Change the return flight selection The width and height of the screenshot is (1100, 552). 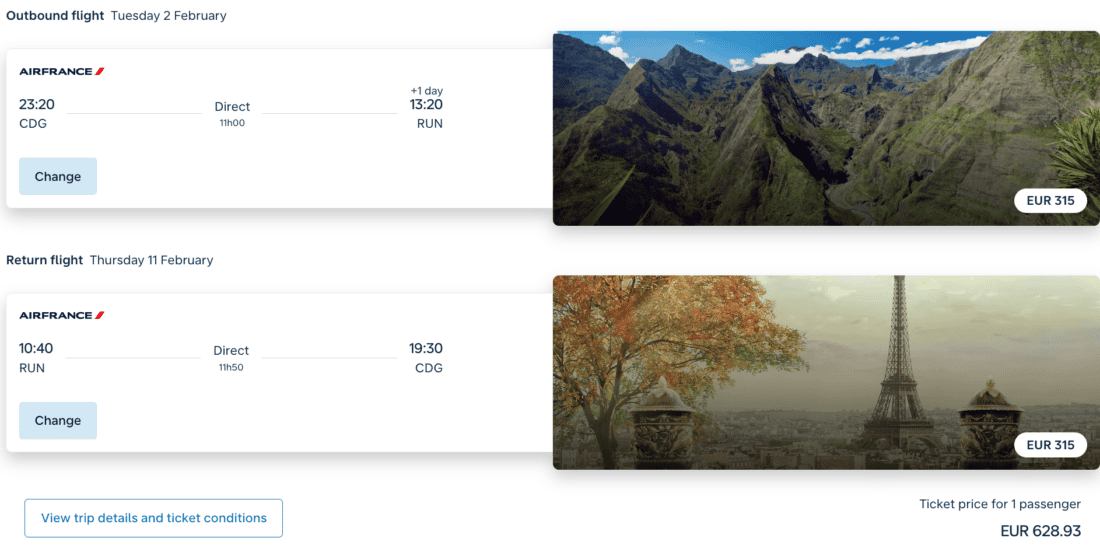click(58, 420)
